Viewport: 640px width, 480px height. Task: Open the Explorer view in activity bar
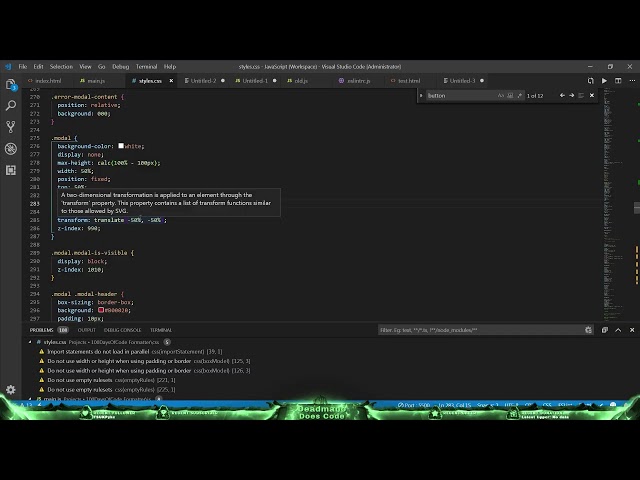[11, 84]
